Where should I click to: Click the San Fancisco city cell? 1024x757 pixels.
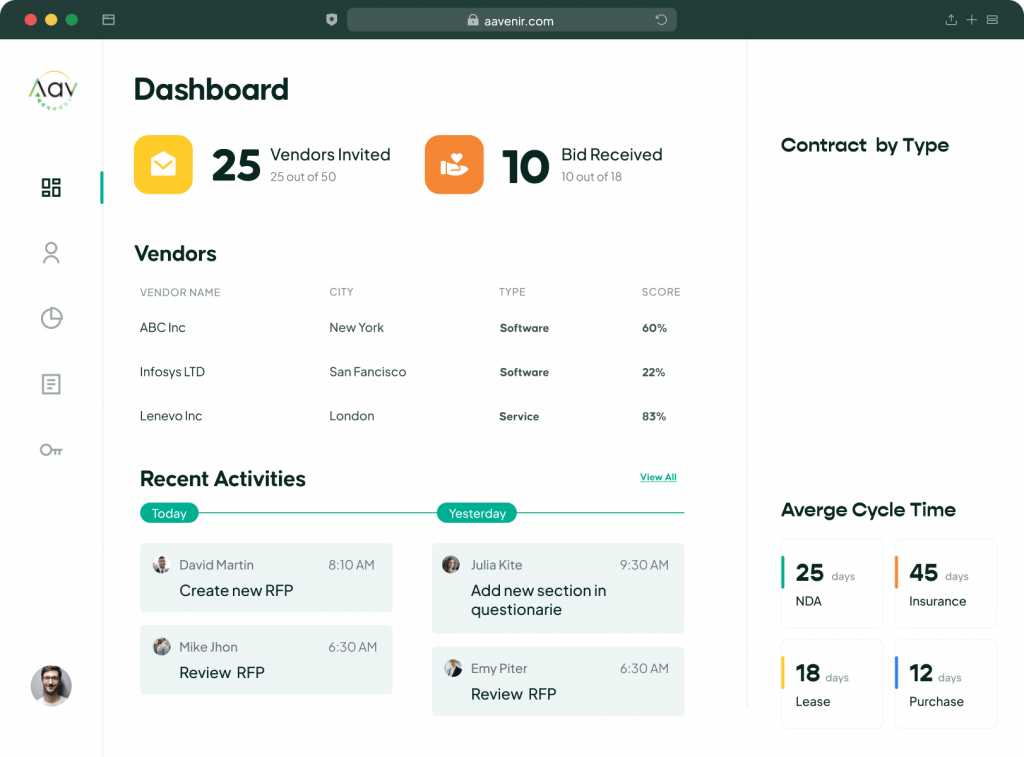[x=368, y=372]
